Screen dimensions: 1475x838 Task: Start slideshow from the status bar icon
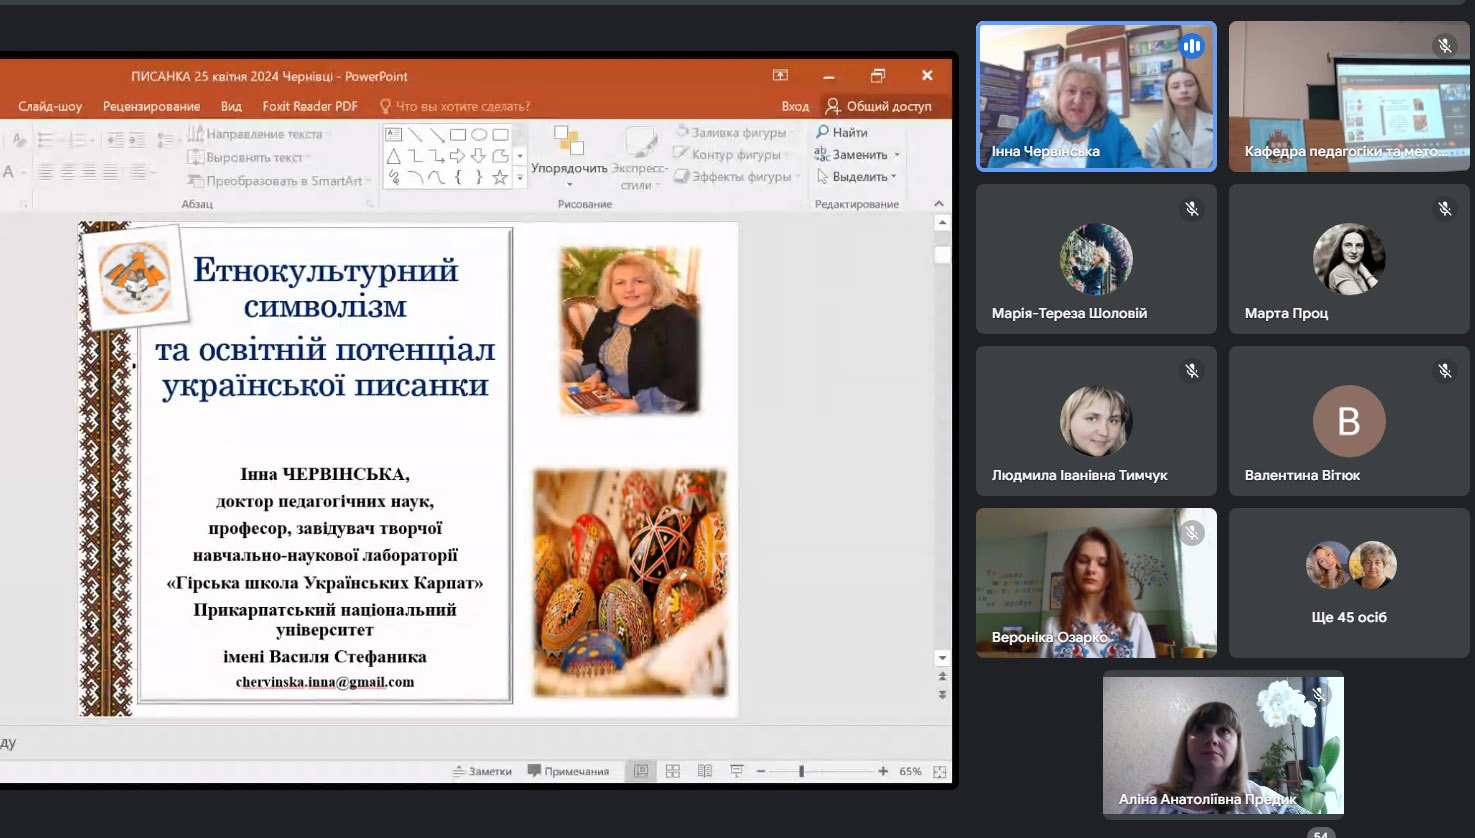(x=736, y=771)
